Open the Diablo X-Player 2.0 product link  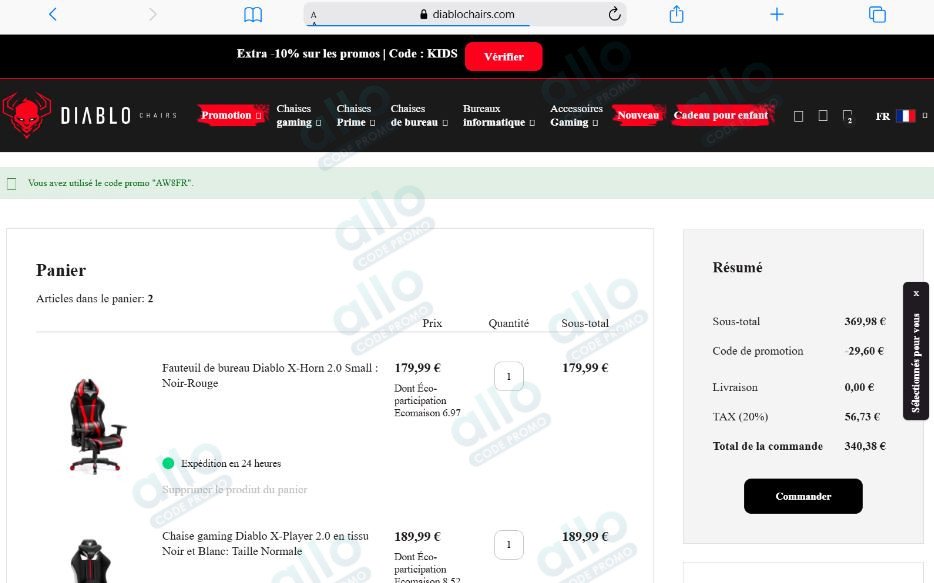point(265,543)
